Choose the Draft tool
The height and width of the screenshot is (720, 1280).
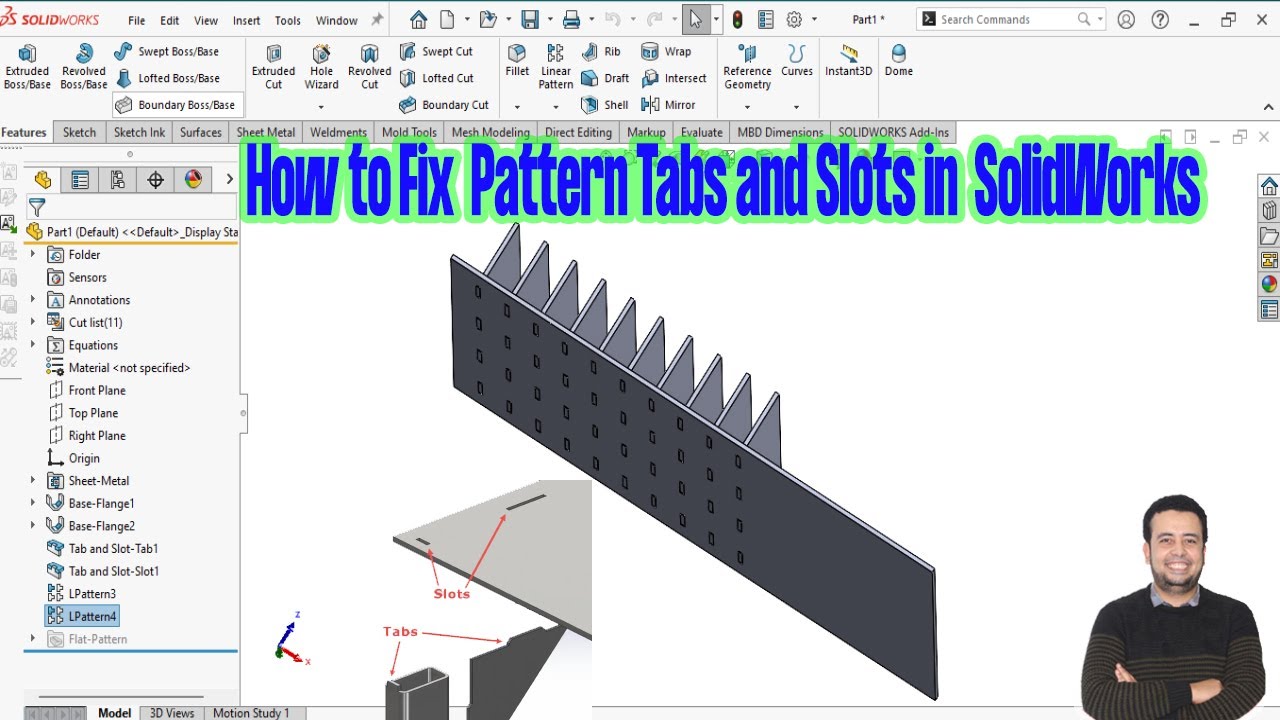605,78
